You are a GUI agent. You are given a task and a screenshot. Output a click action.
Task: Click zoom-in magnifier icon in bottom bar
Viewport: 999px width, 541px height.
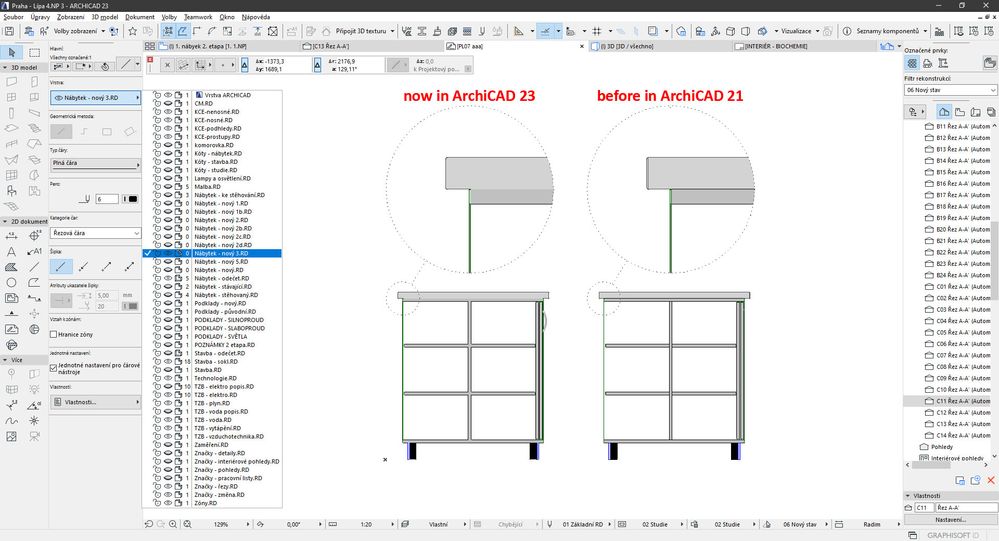click(173, 524)
